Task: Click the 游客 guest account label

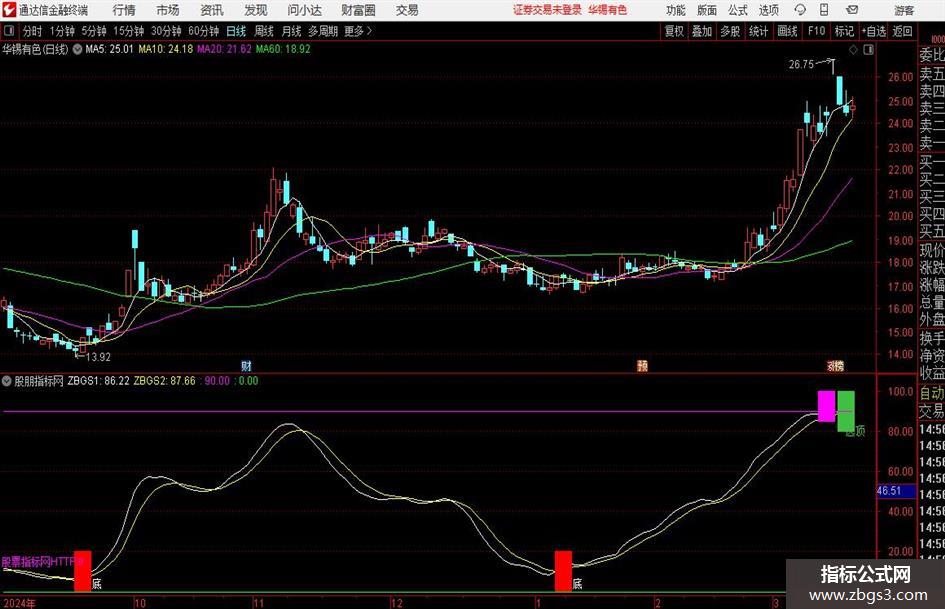Action: 903,10
